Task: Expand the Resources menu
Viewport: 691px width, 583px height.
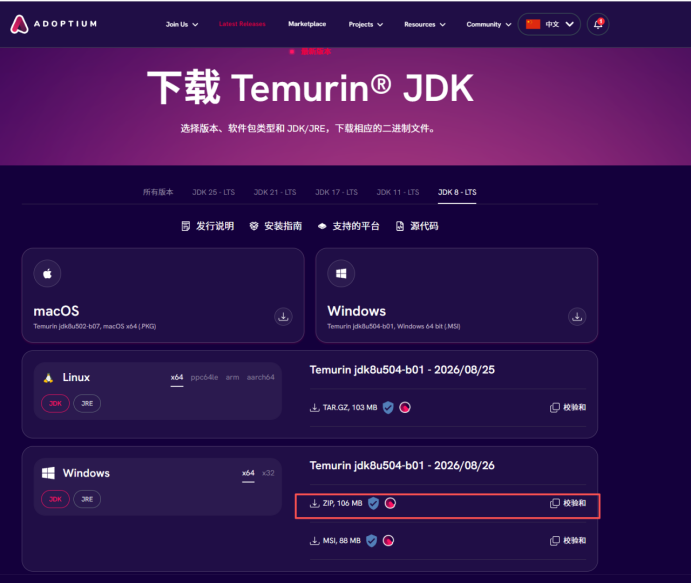Action: pos(425,25)
